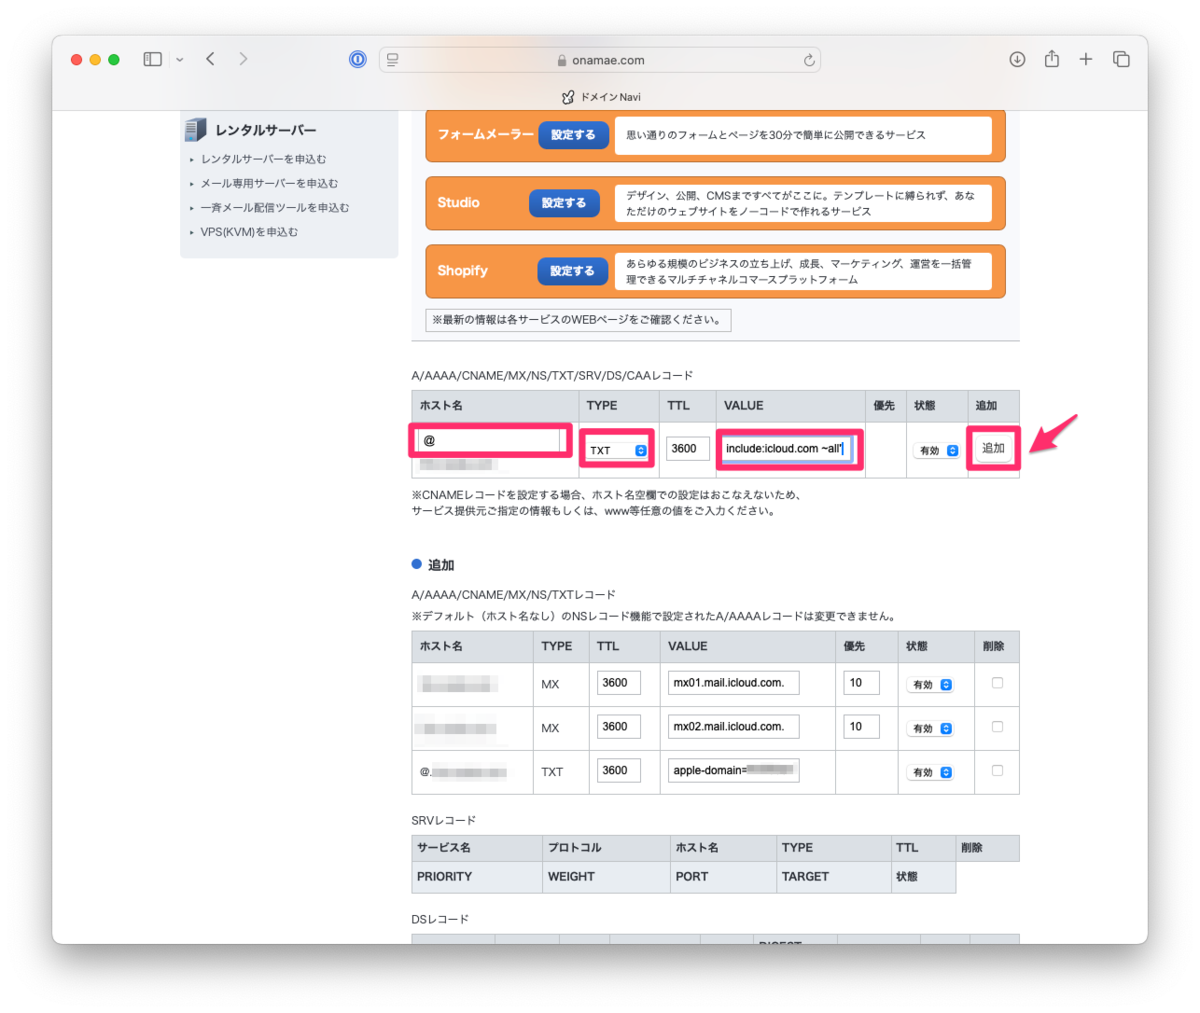
Task: Open the sidebar menu chevron
Action: tap(180, 60)
